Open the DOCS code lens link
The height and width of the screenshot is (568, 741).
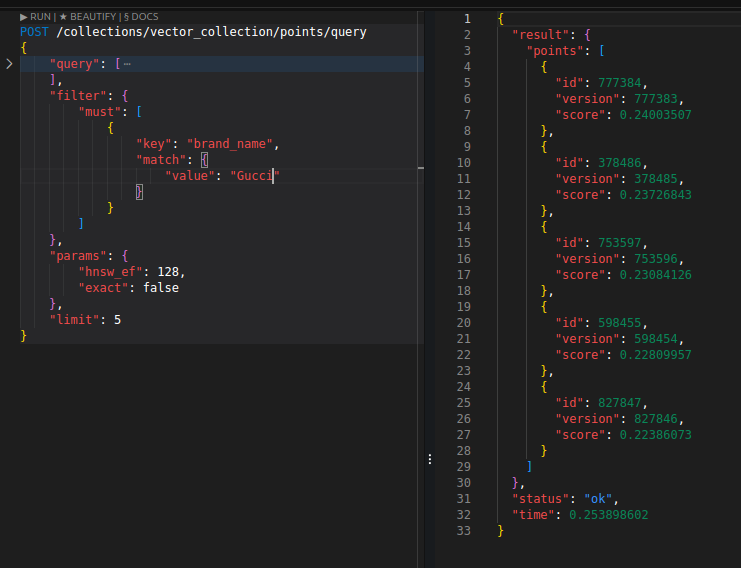tap(141, 17)
